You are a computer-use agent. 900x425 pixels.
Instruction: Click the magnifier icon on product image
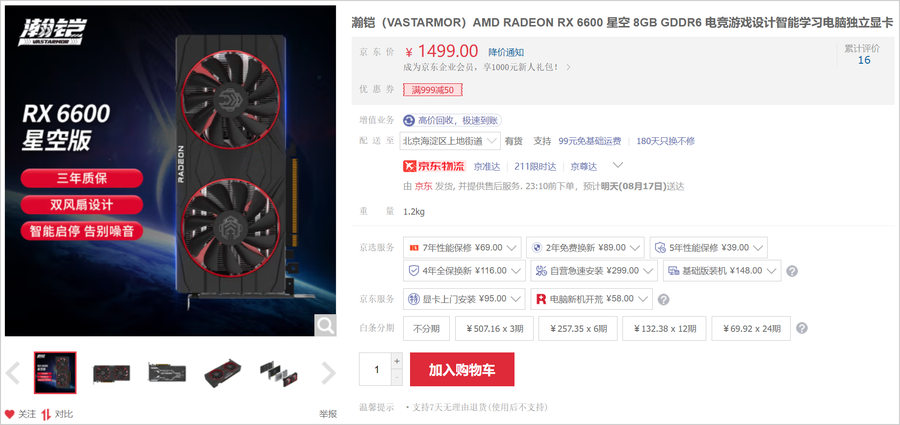pos(325,325)
